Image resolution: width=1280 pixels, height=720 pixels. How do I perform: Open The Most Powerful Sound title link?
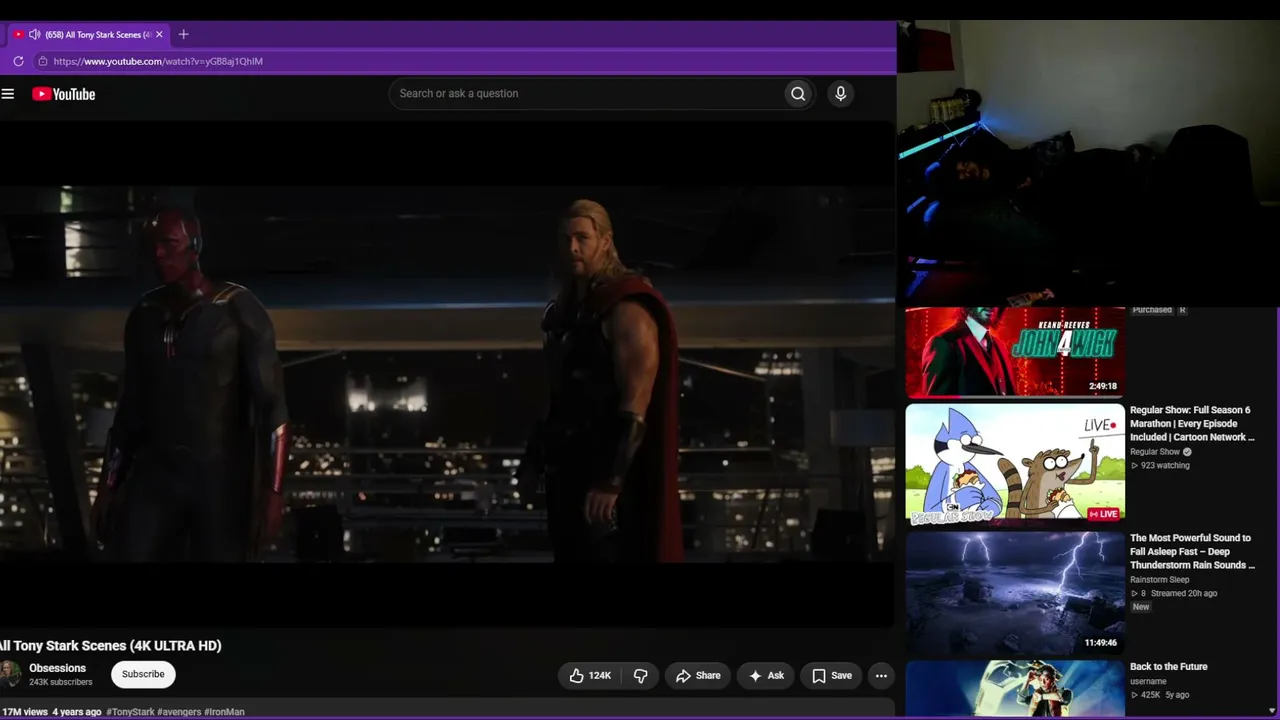[1191, 552]
